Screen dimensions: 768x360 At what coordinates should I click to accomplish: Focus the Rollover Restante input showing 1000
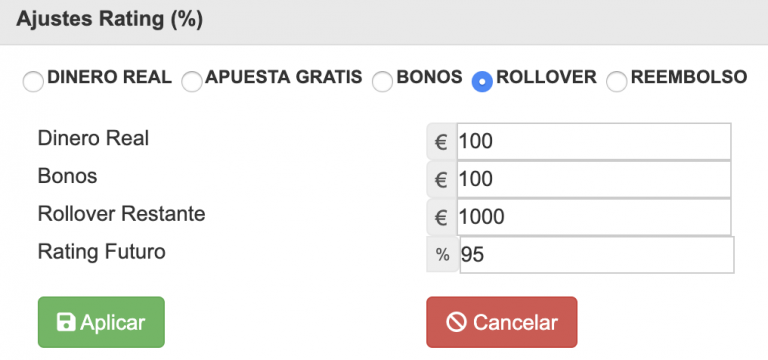[x=594, y=217]
